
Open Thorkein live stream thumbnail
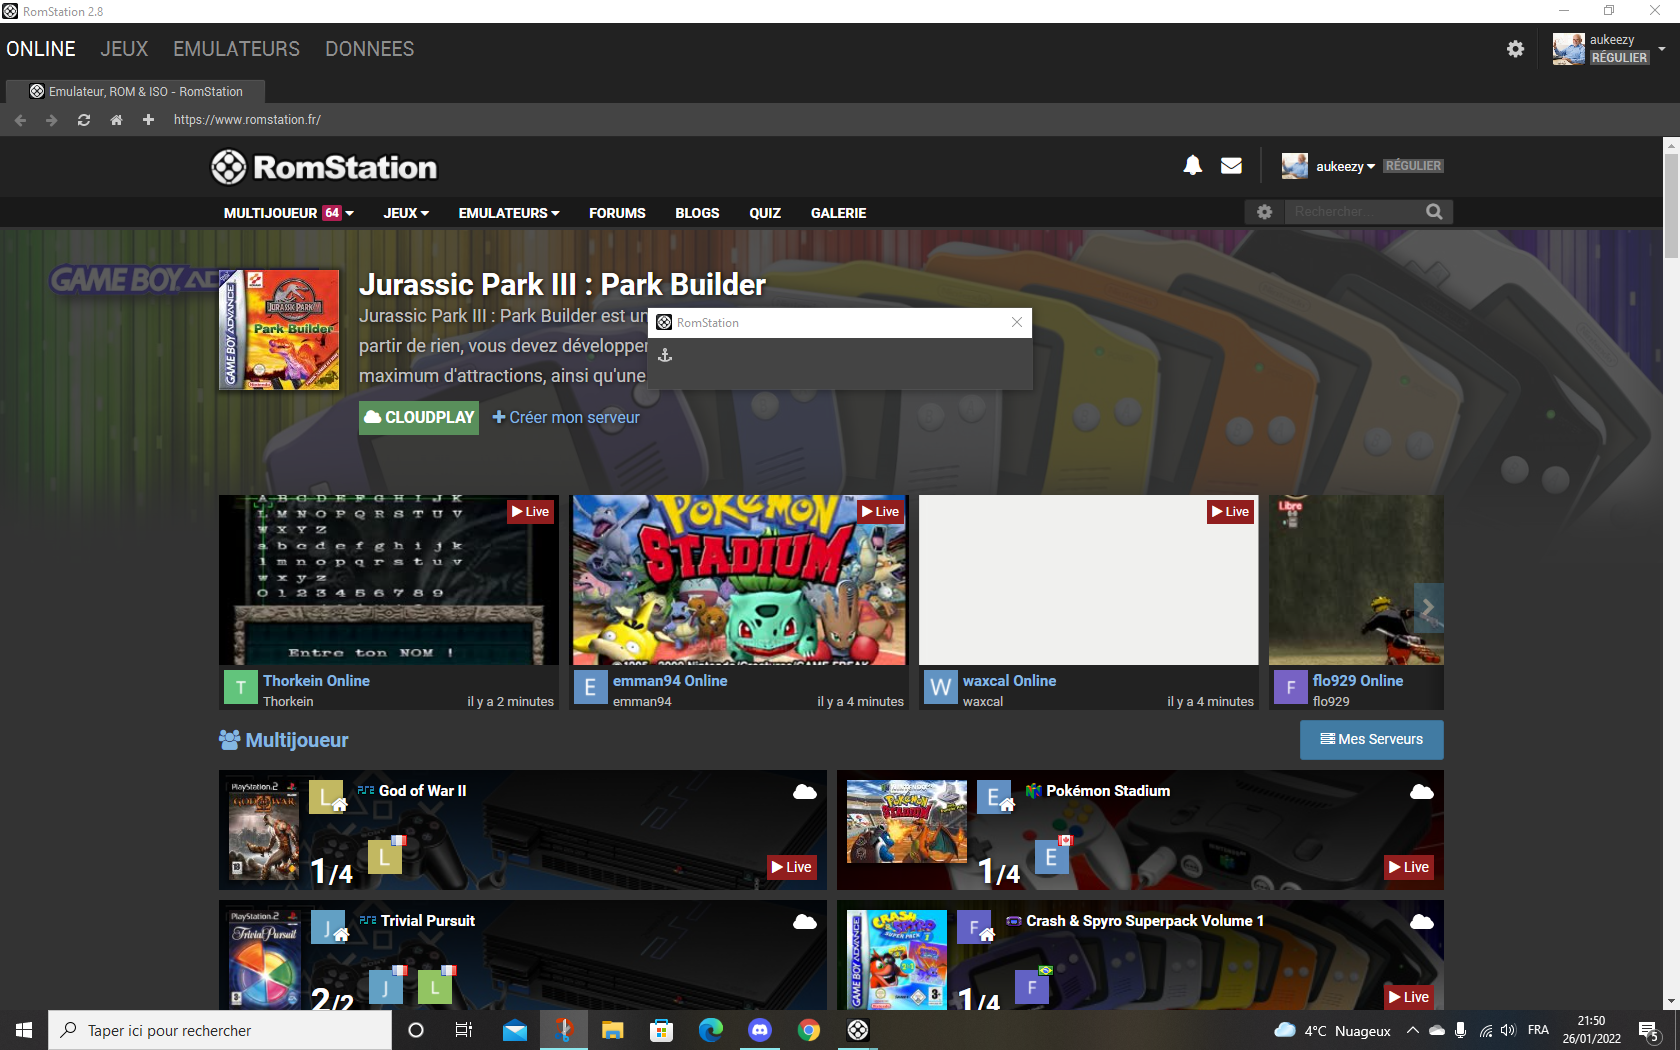pos(388,580)
